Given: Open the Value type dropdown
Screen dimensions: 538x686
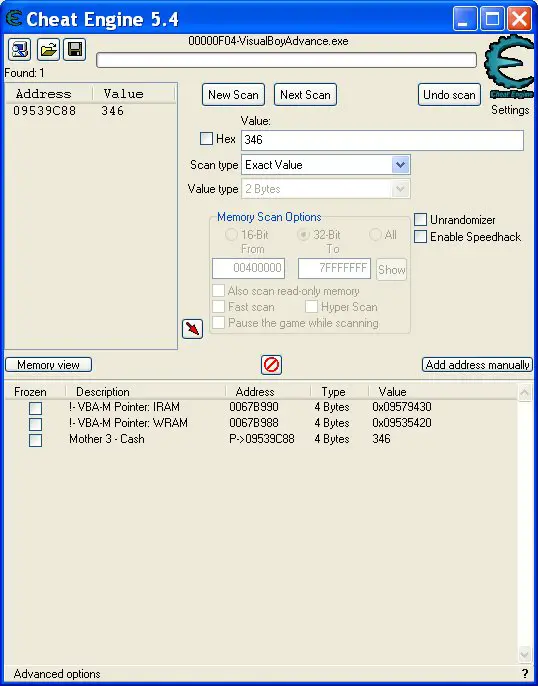Looking at the screenshot, I should (325, 189).
